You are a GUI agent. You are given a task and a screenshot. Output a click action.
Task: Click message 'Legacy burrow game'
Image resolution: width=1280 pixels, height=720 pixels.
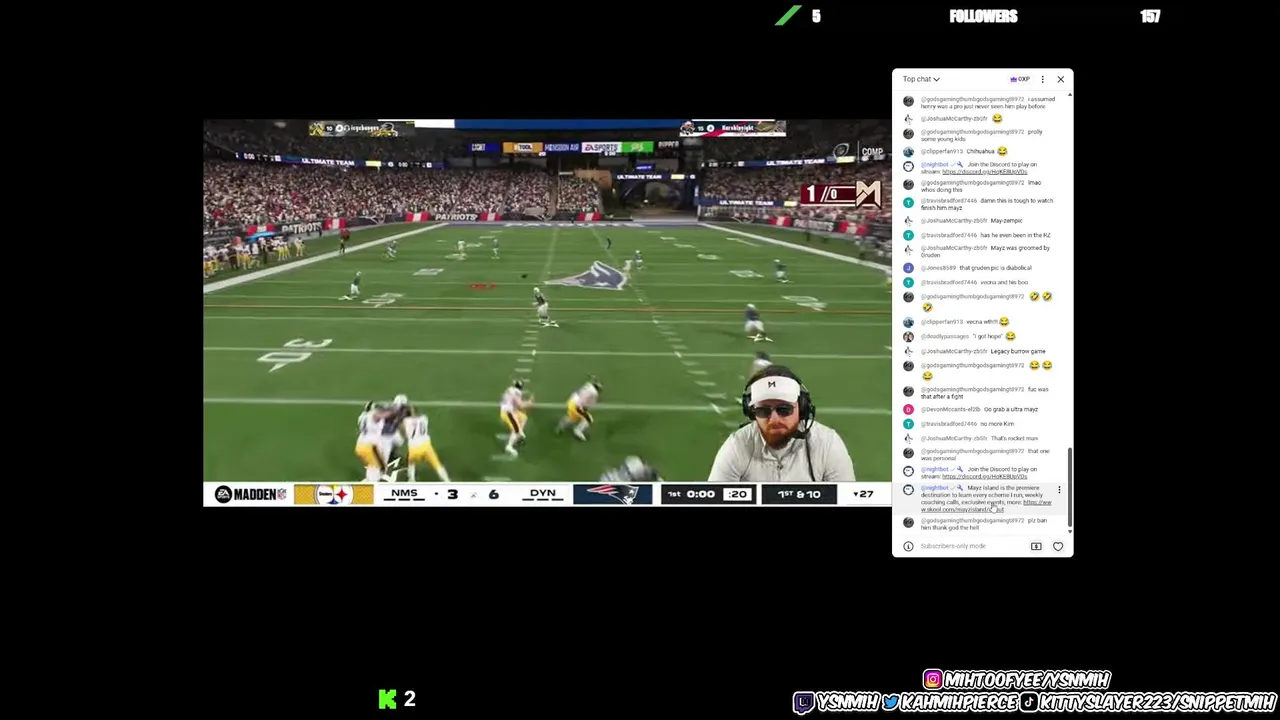click(x=1018, y=351)
